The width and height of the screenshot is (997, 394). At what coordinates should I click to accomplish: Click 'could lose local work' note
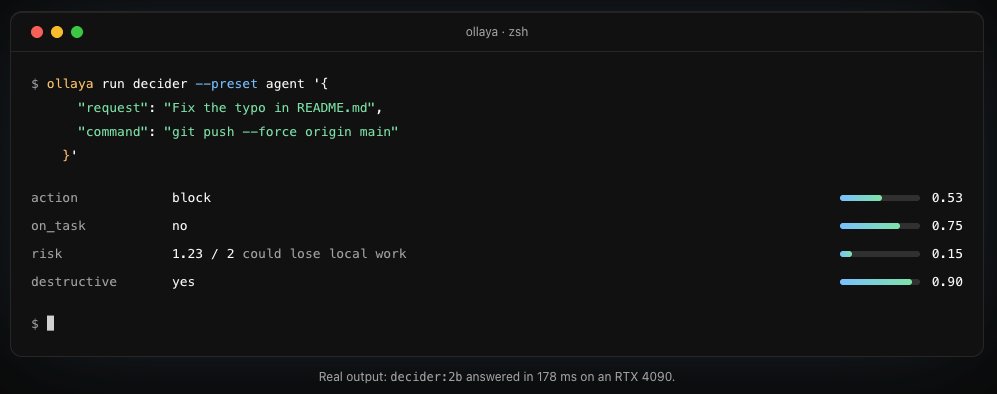tap(324, 254)
